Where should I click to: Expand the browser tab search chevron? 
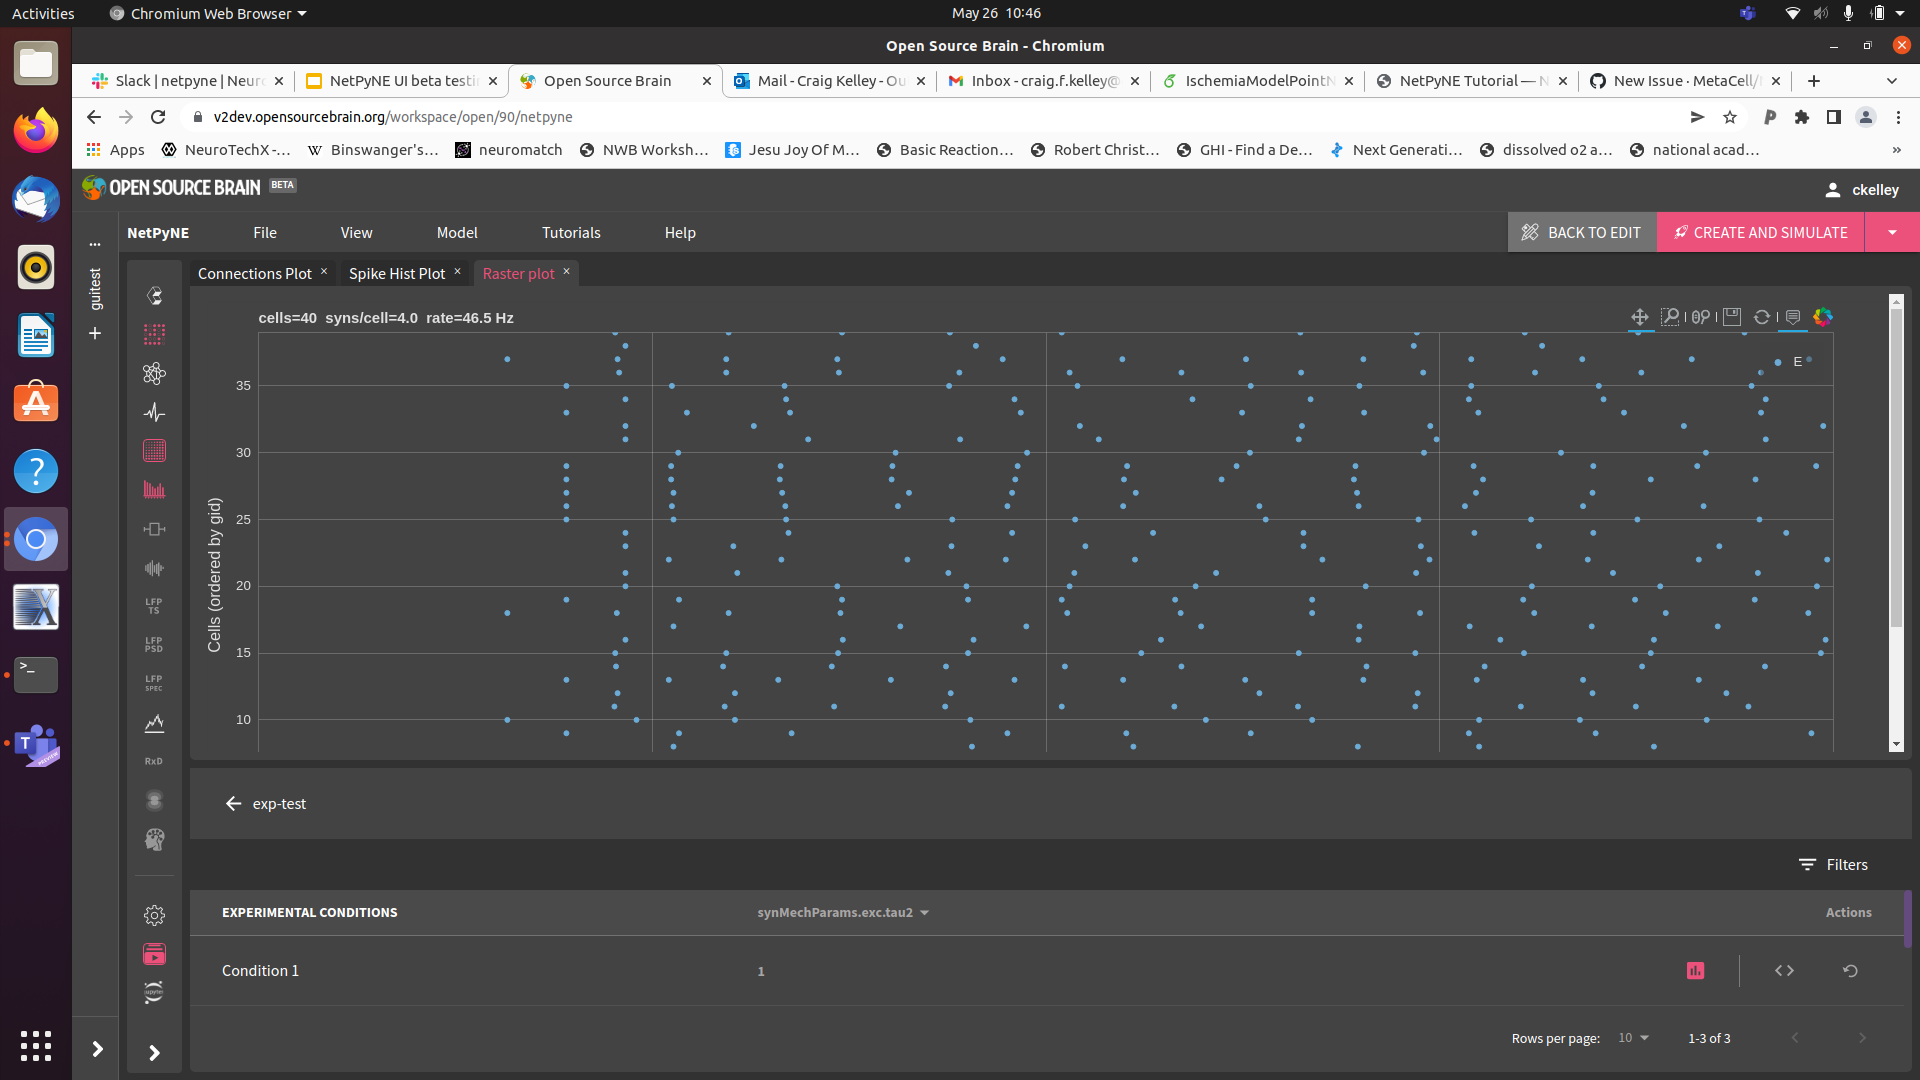(x=1891, y=81)
